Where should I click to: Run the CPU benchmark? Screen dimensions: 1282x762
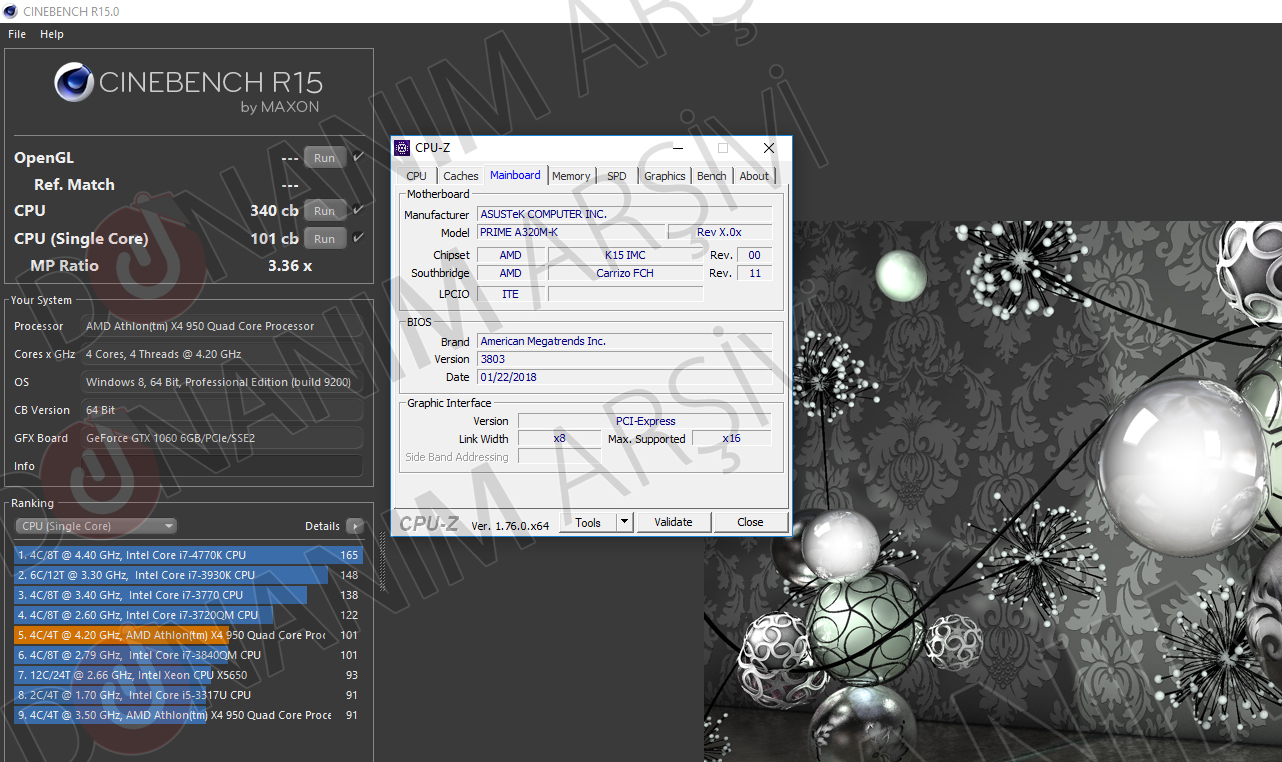point(324,211)
